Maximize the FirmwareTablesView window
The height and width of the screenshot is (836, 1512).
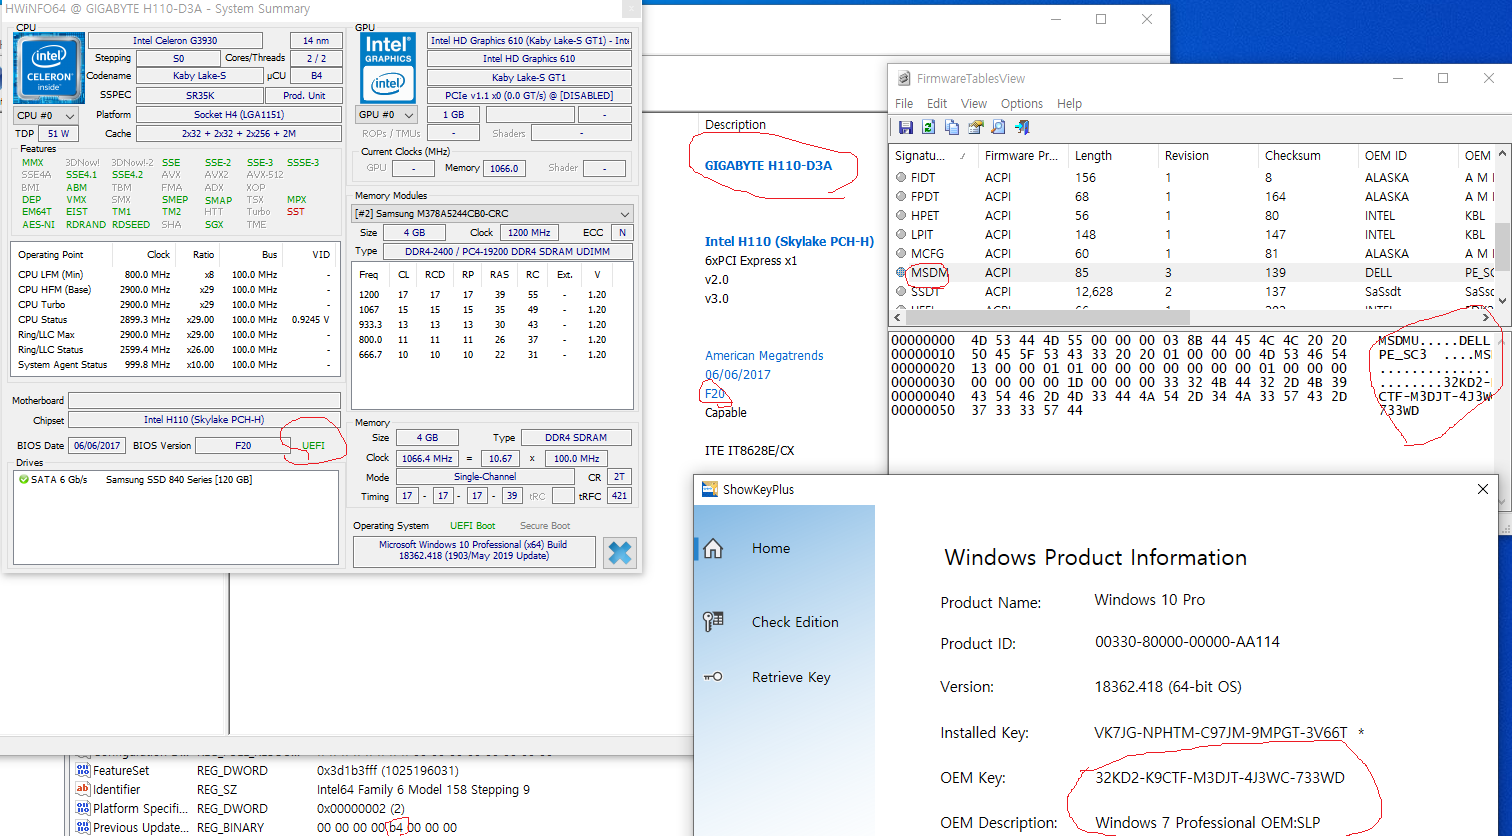[1443, 78]
